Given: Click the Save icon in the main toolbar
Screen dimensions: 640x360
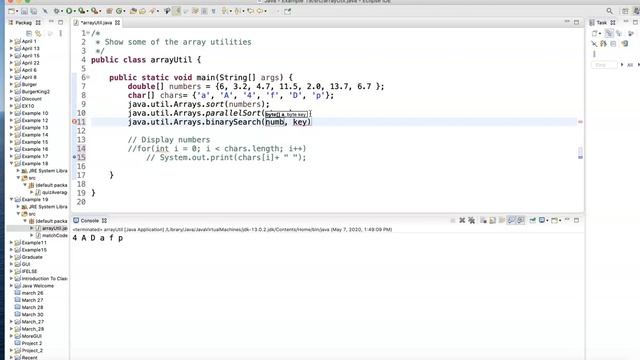Looking at the screenshot, I should click(24, 11).
